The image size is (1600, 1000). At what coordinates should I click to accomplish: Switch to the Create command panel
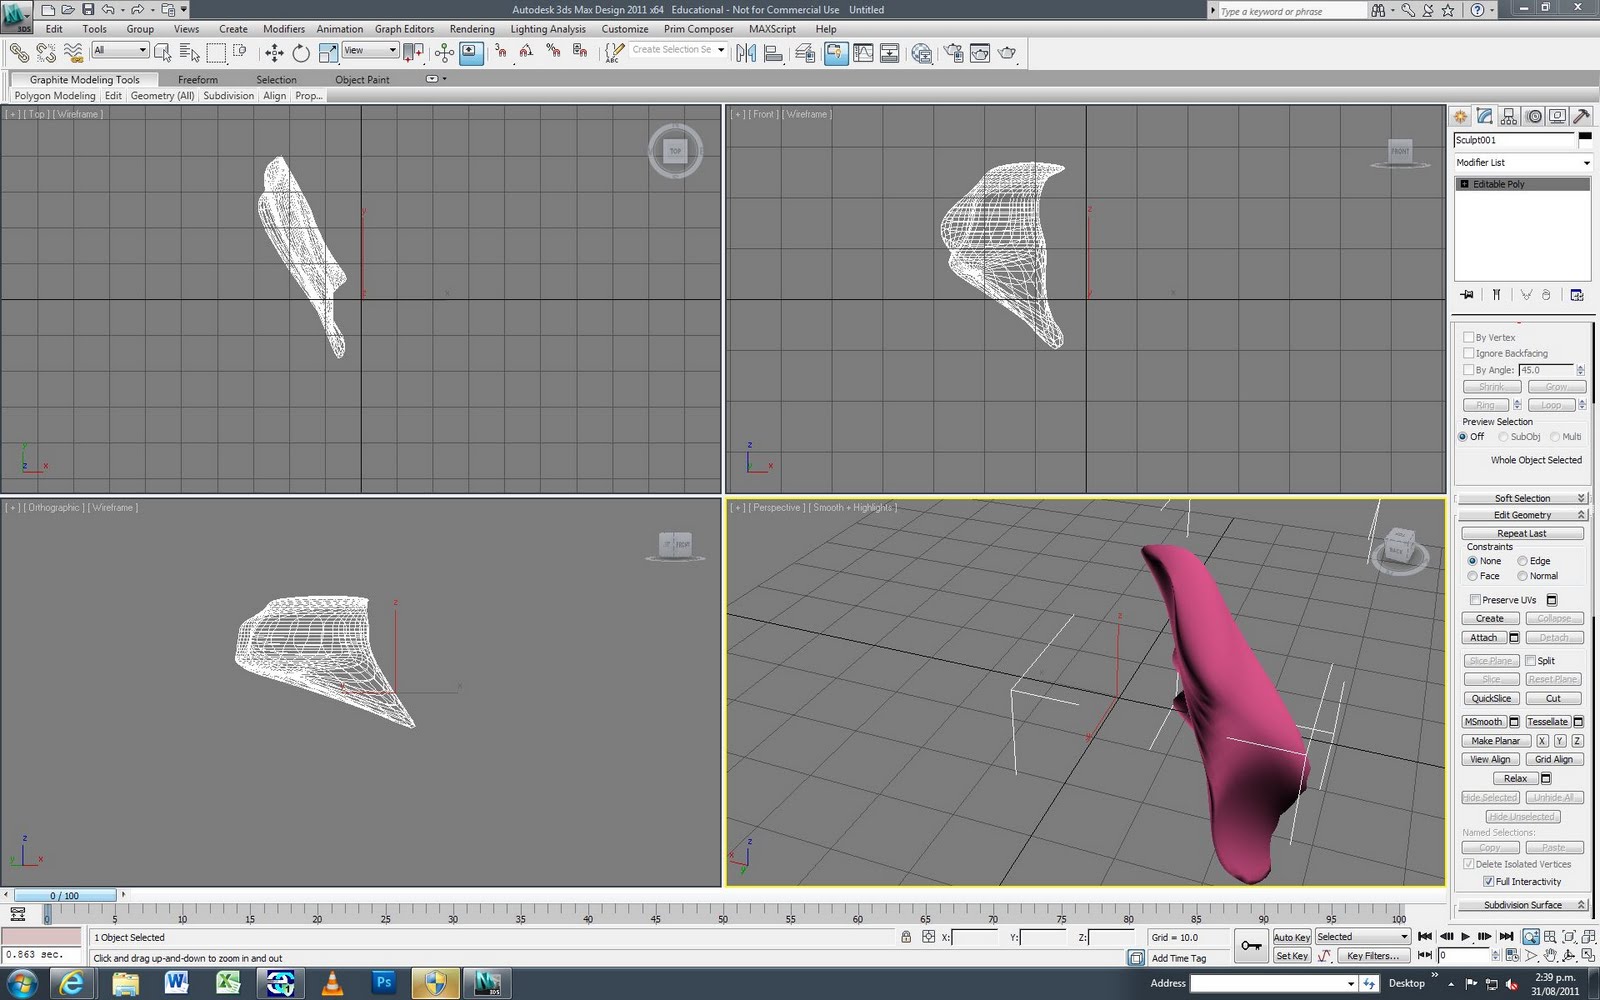tap(1459, 116)
